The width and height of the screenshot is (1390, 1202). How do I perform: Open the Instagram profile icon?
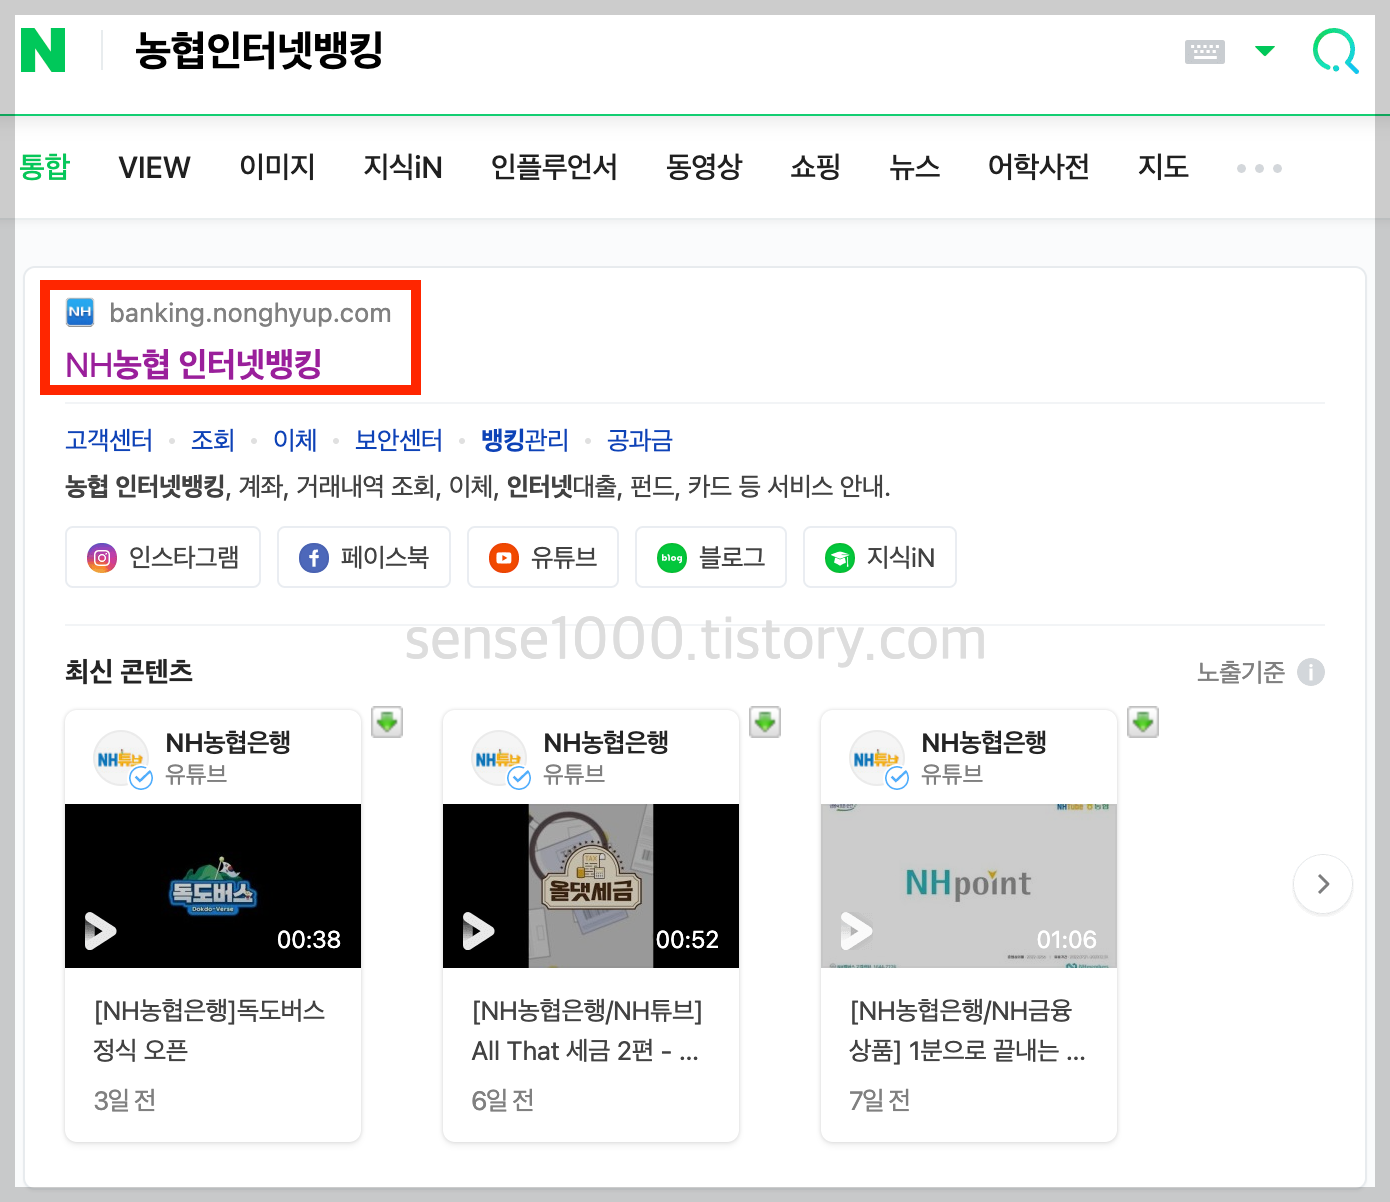coord(101,557)
